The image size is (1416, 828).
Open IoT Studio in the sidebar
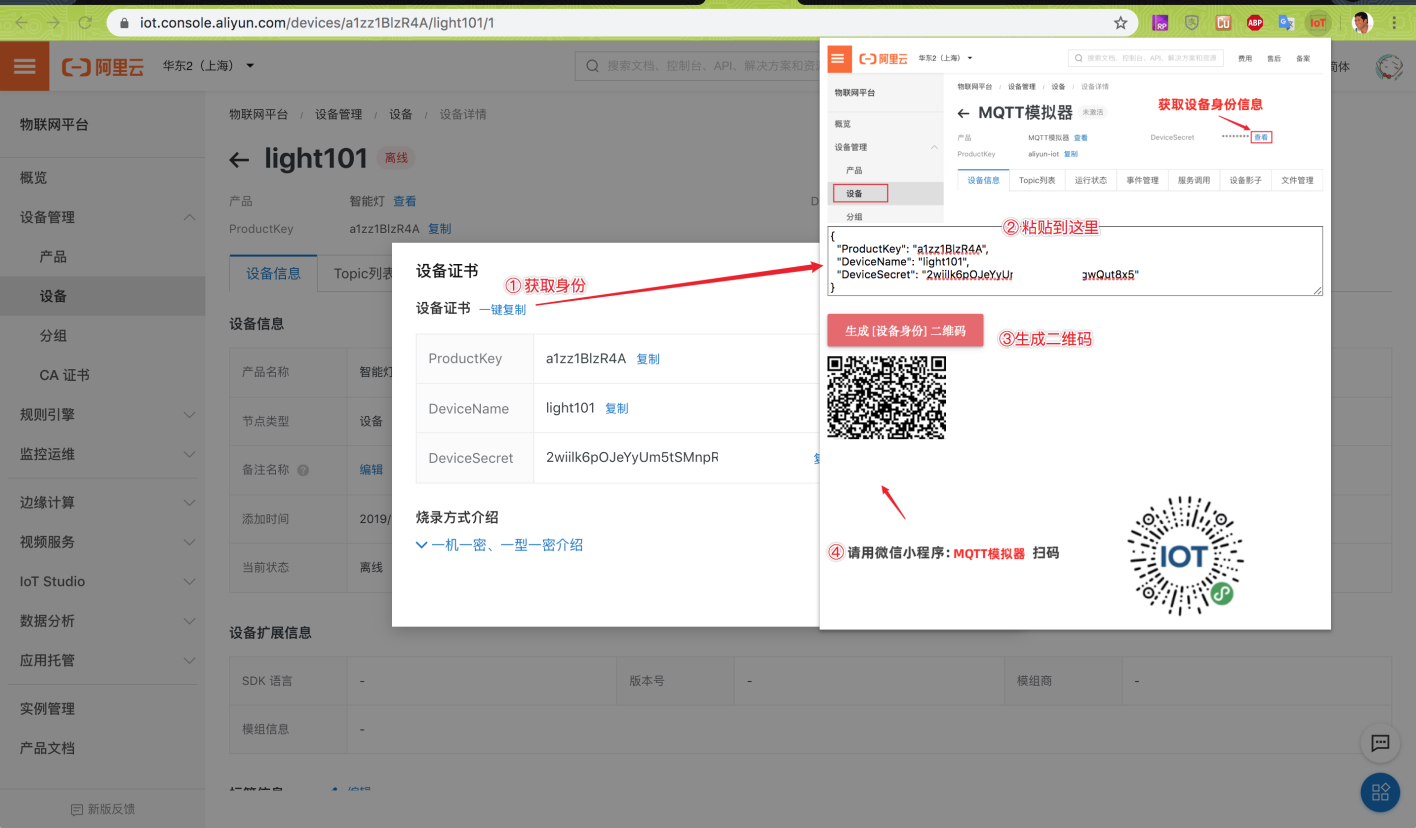click(x=52, y=581)
